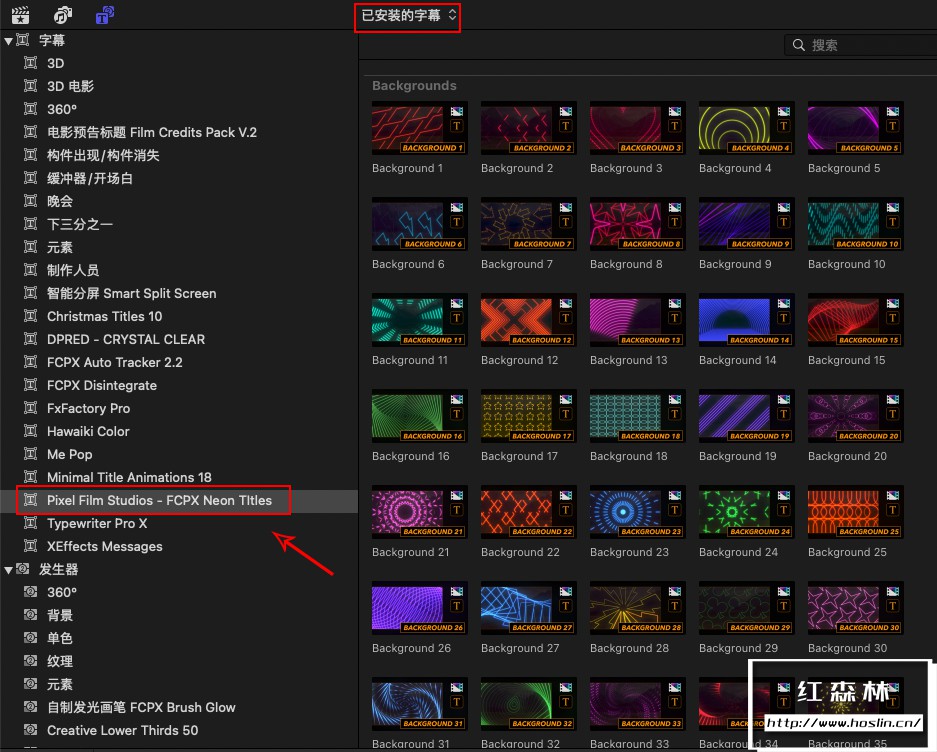Click the title T badge on Background 10
The width and height of the screenshot is (937, 752).
tap(892, 222)
